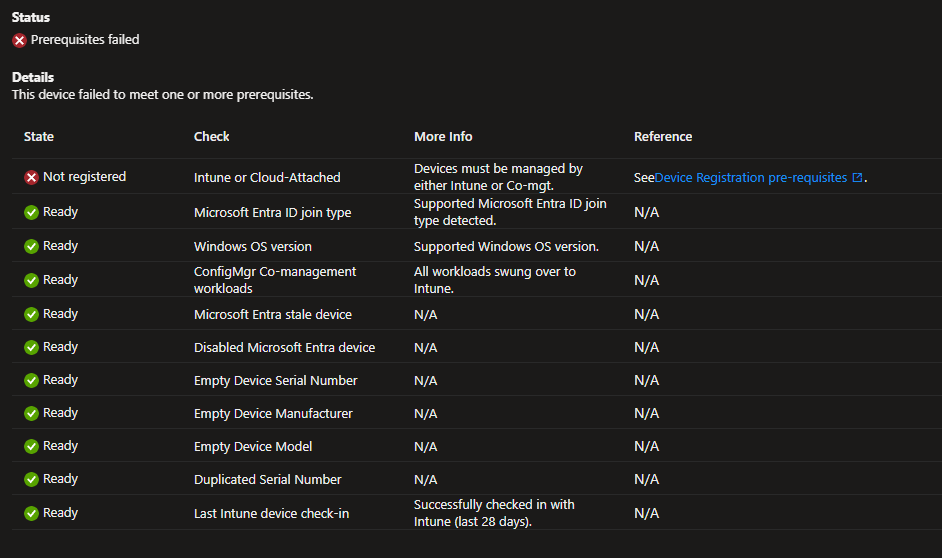This screenshot has width=942, height=558.
Task: Click Ready text in Windows OS version row
Action: pos(61,246)
